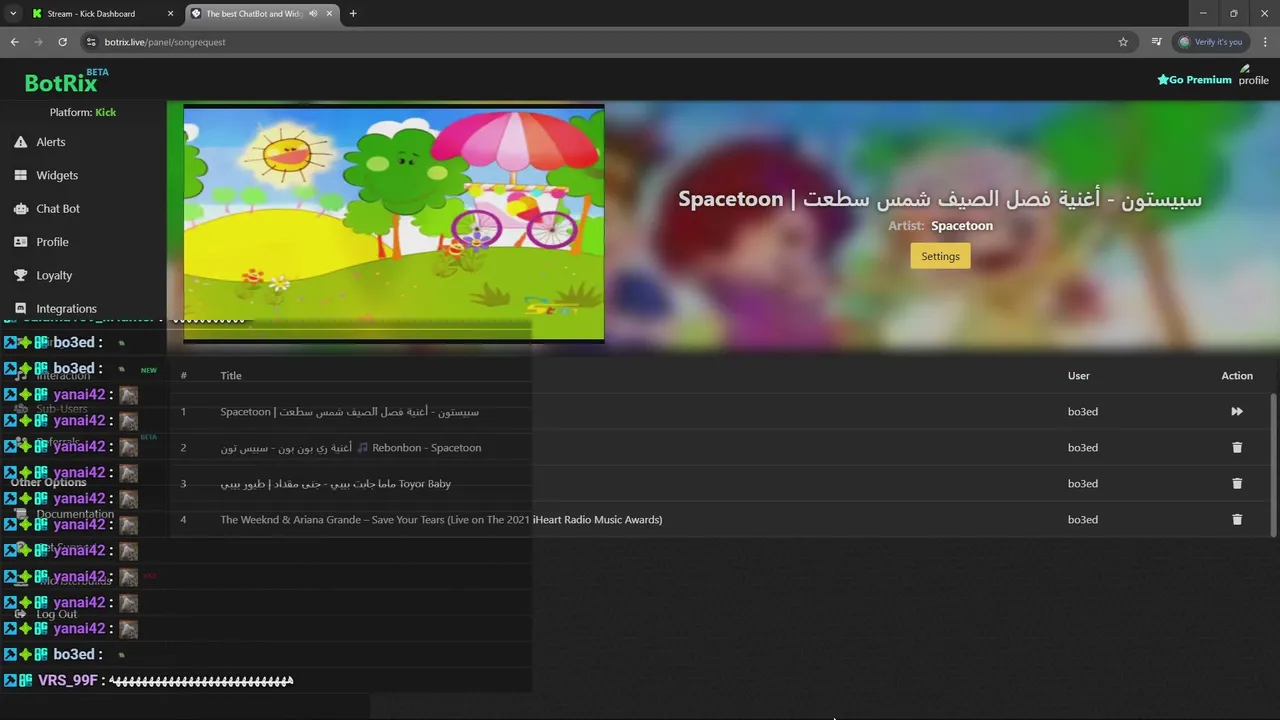Click the User column header
The width and height of the screenshot is (1280, 720).
1079,376
